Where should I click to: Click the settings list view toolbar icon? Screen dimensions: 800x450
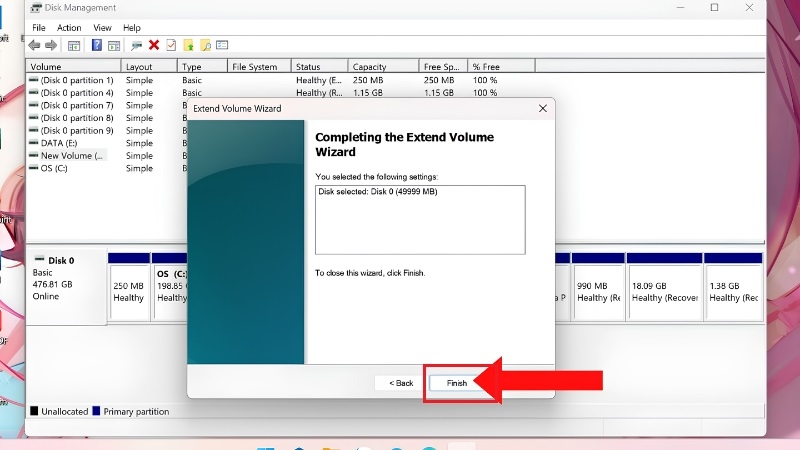tap(222, 45)
